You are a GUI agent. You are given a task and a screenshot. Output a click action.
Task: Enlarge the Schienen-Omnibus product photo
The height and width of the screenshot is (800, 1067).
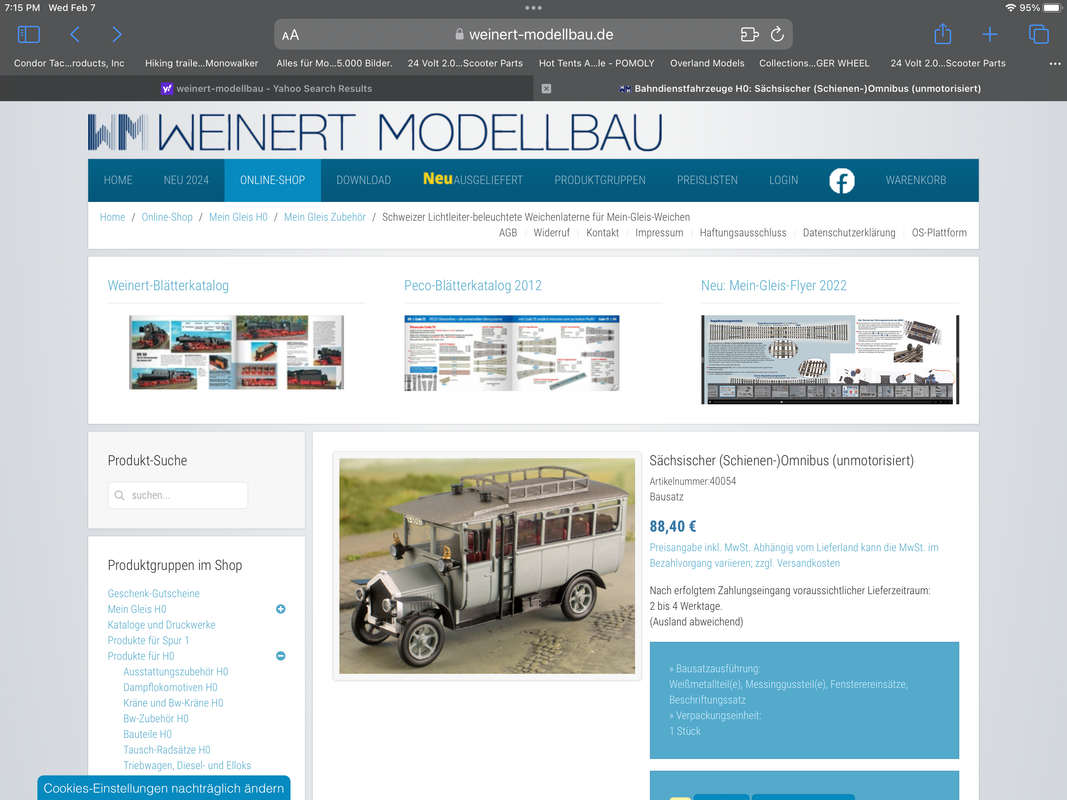(x=487, y=566)
